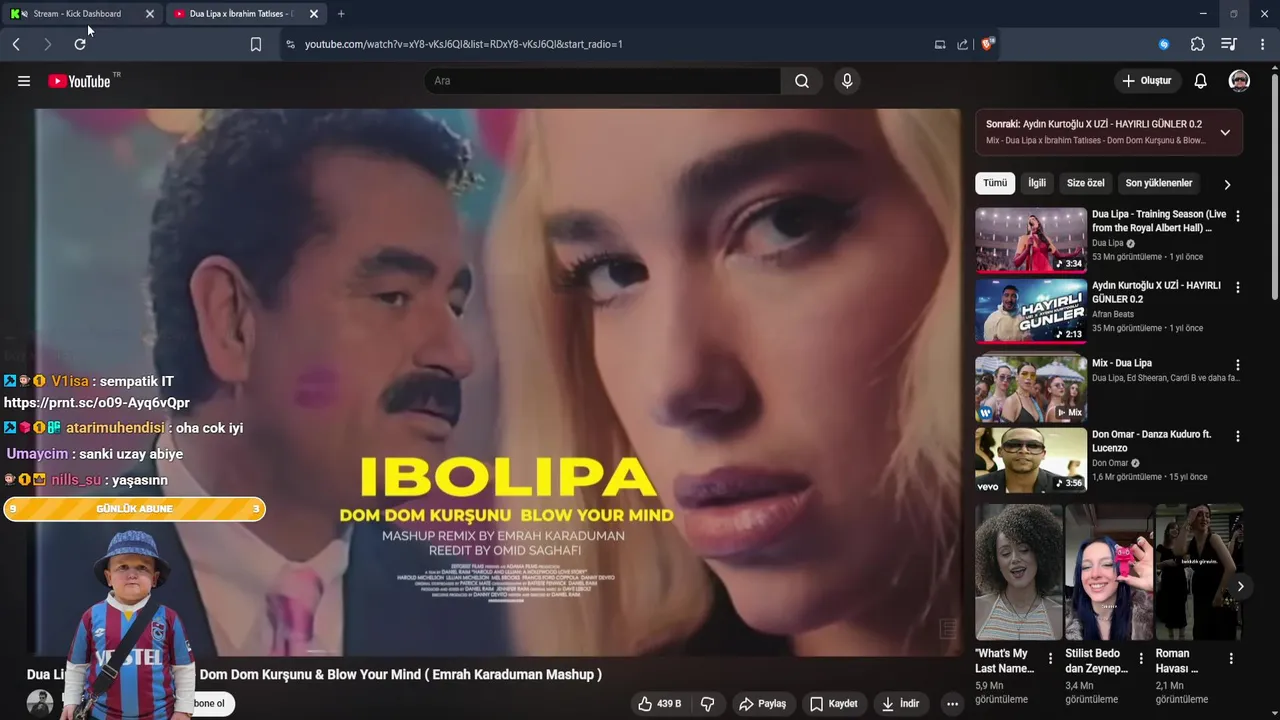
Task: Open the notifications bell
Action: [1200, 81]
